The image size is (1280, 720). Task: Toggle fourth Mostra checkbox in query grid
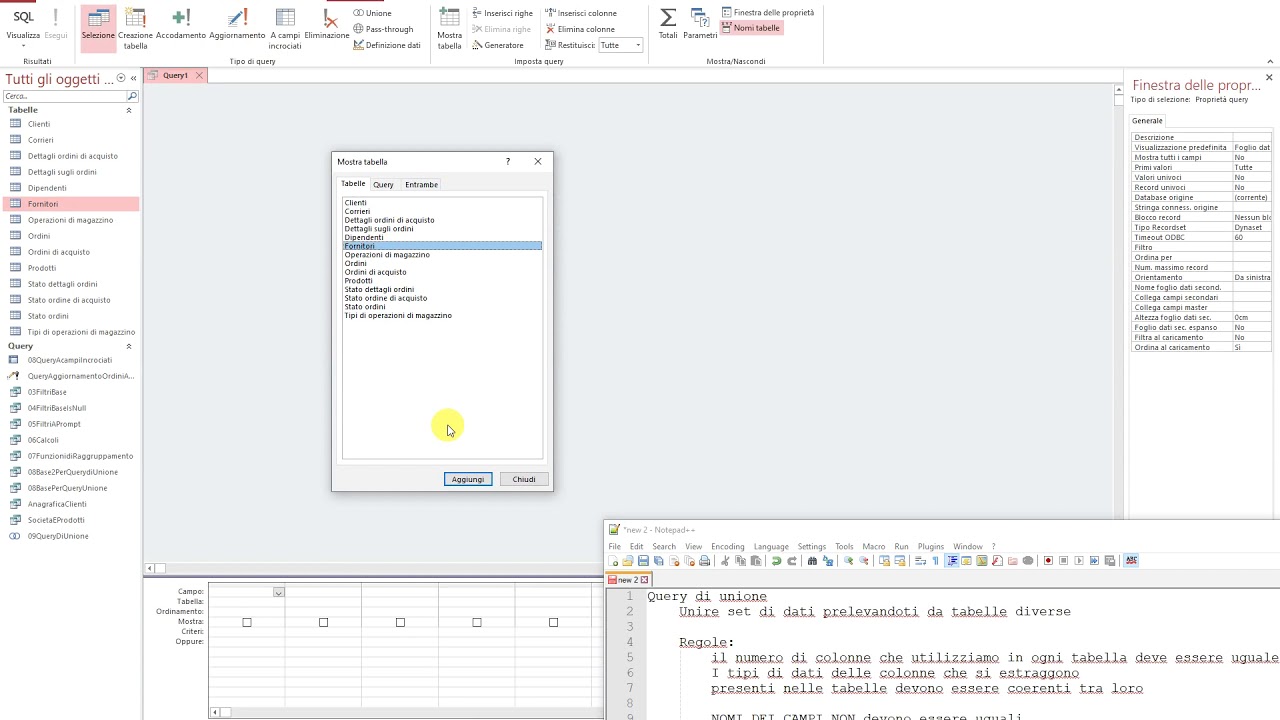[477, 622]
